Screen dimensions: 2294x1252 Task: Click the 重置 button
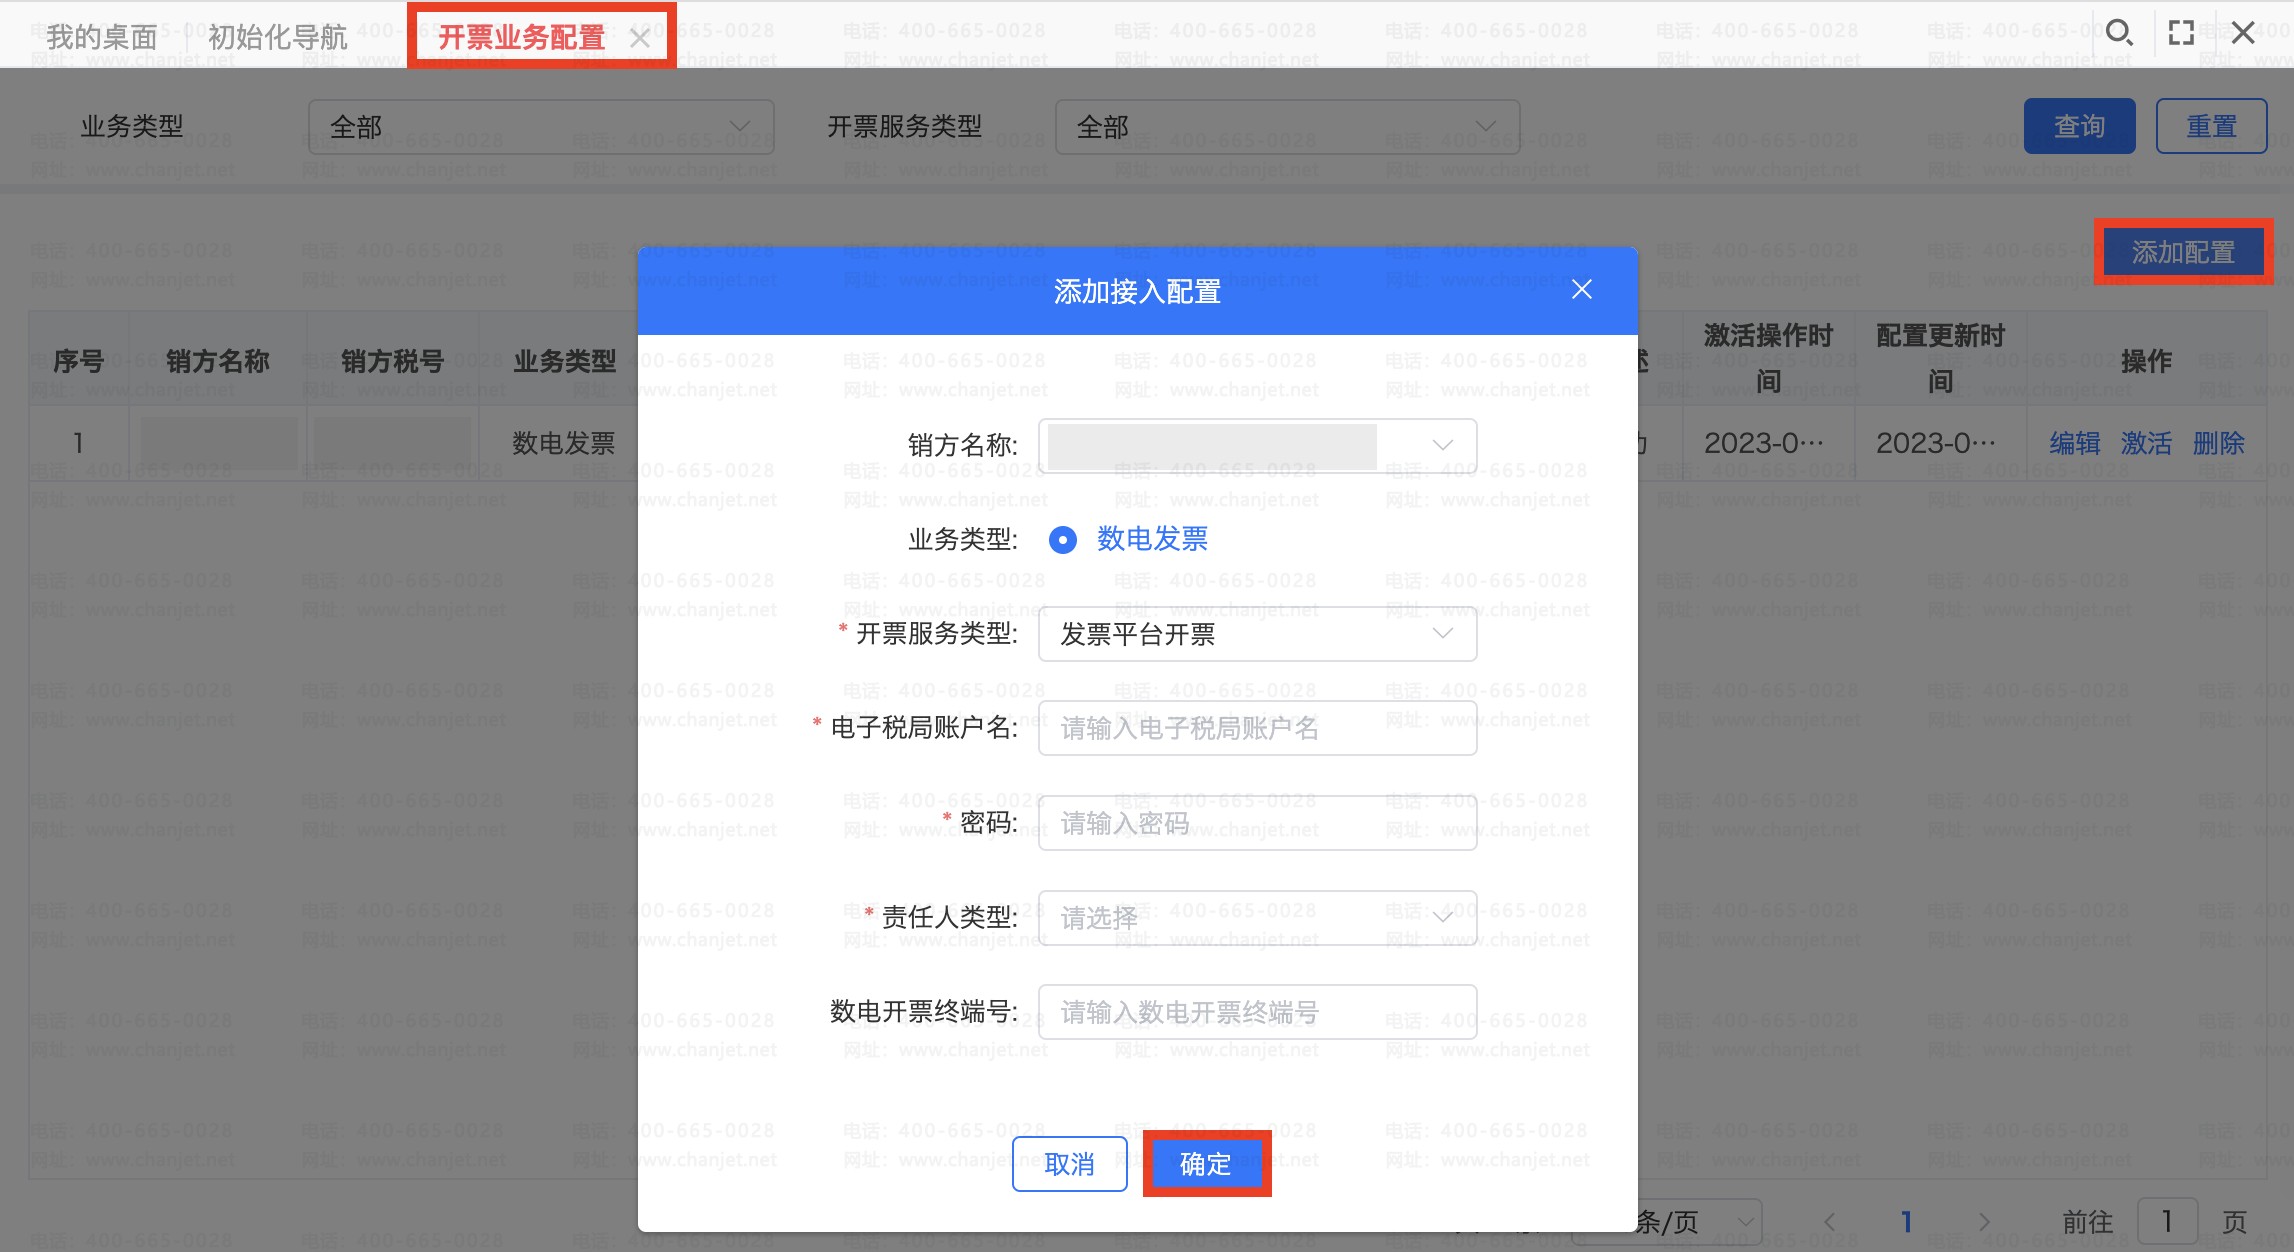click(x=2211, y=126)
